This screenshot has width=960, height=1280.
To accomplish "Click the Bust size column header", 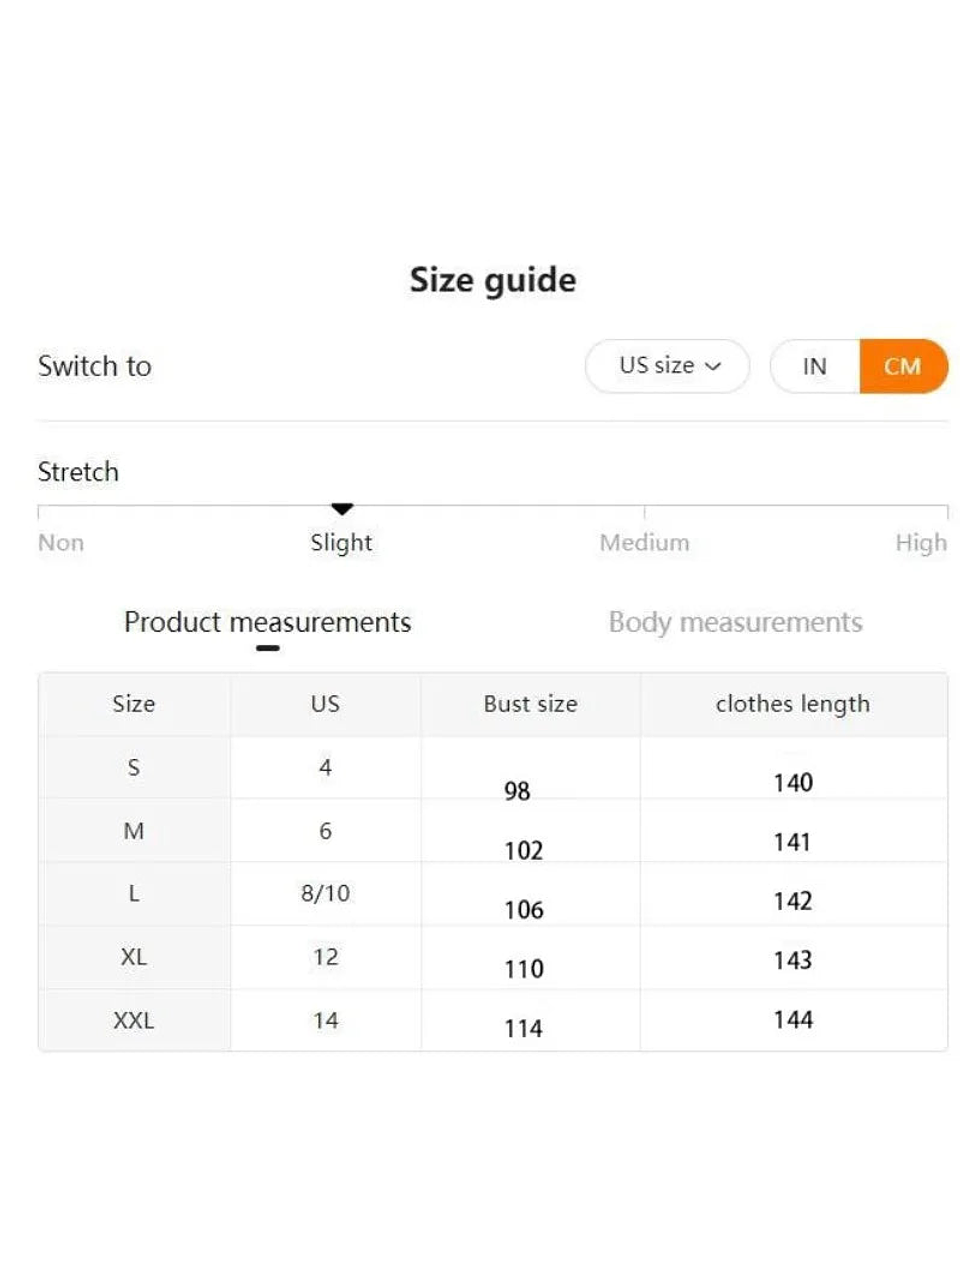I will click(530, 704).
